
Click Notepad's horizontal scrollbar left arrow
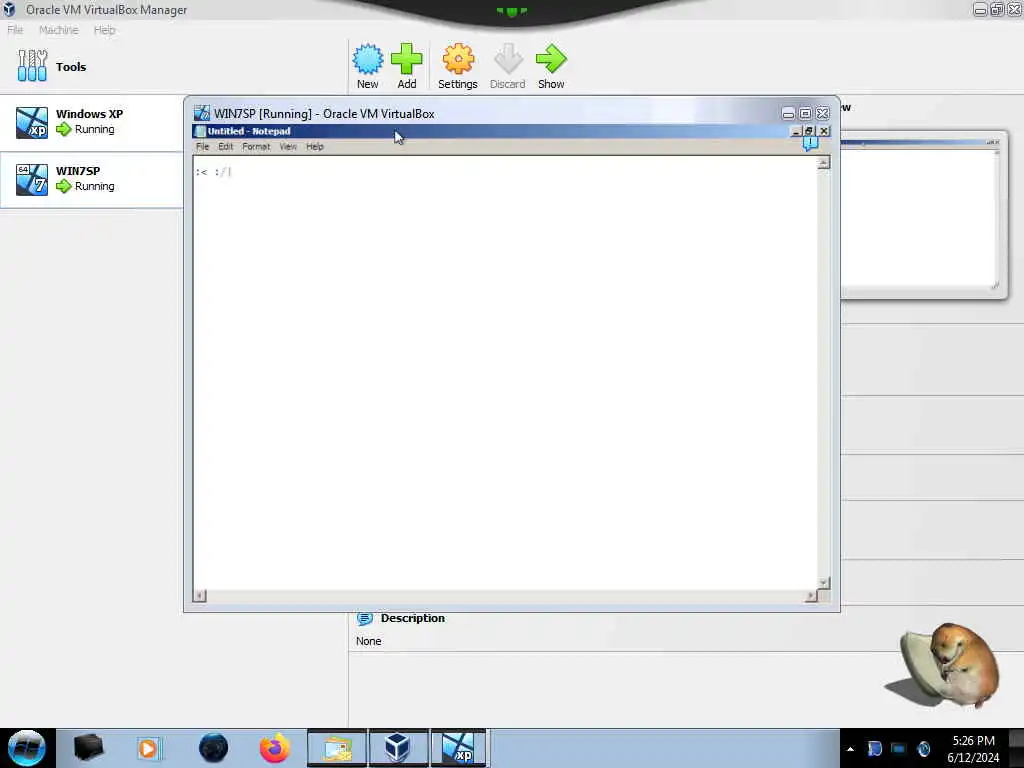(200, 596)
